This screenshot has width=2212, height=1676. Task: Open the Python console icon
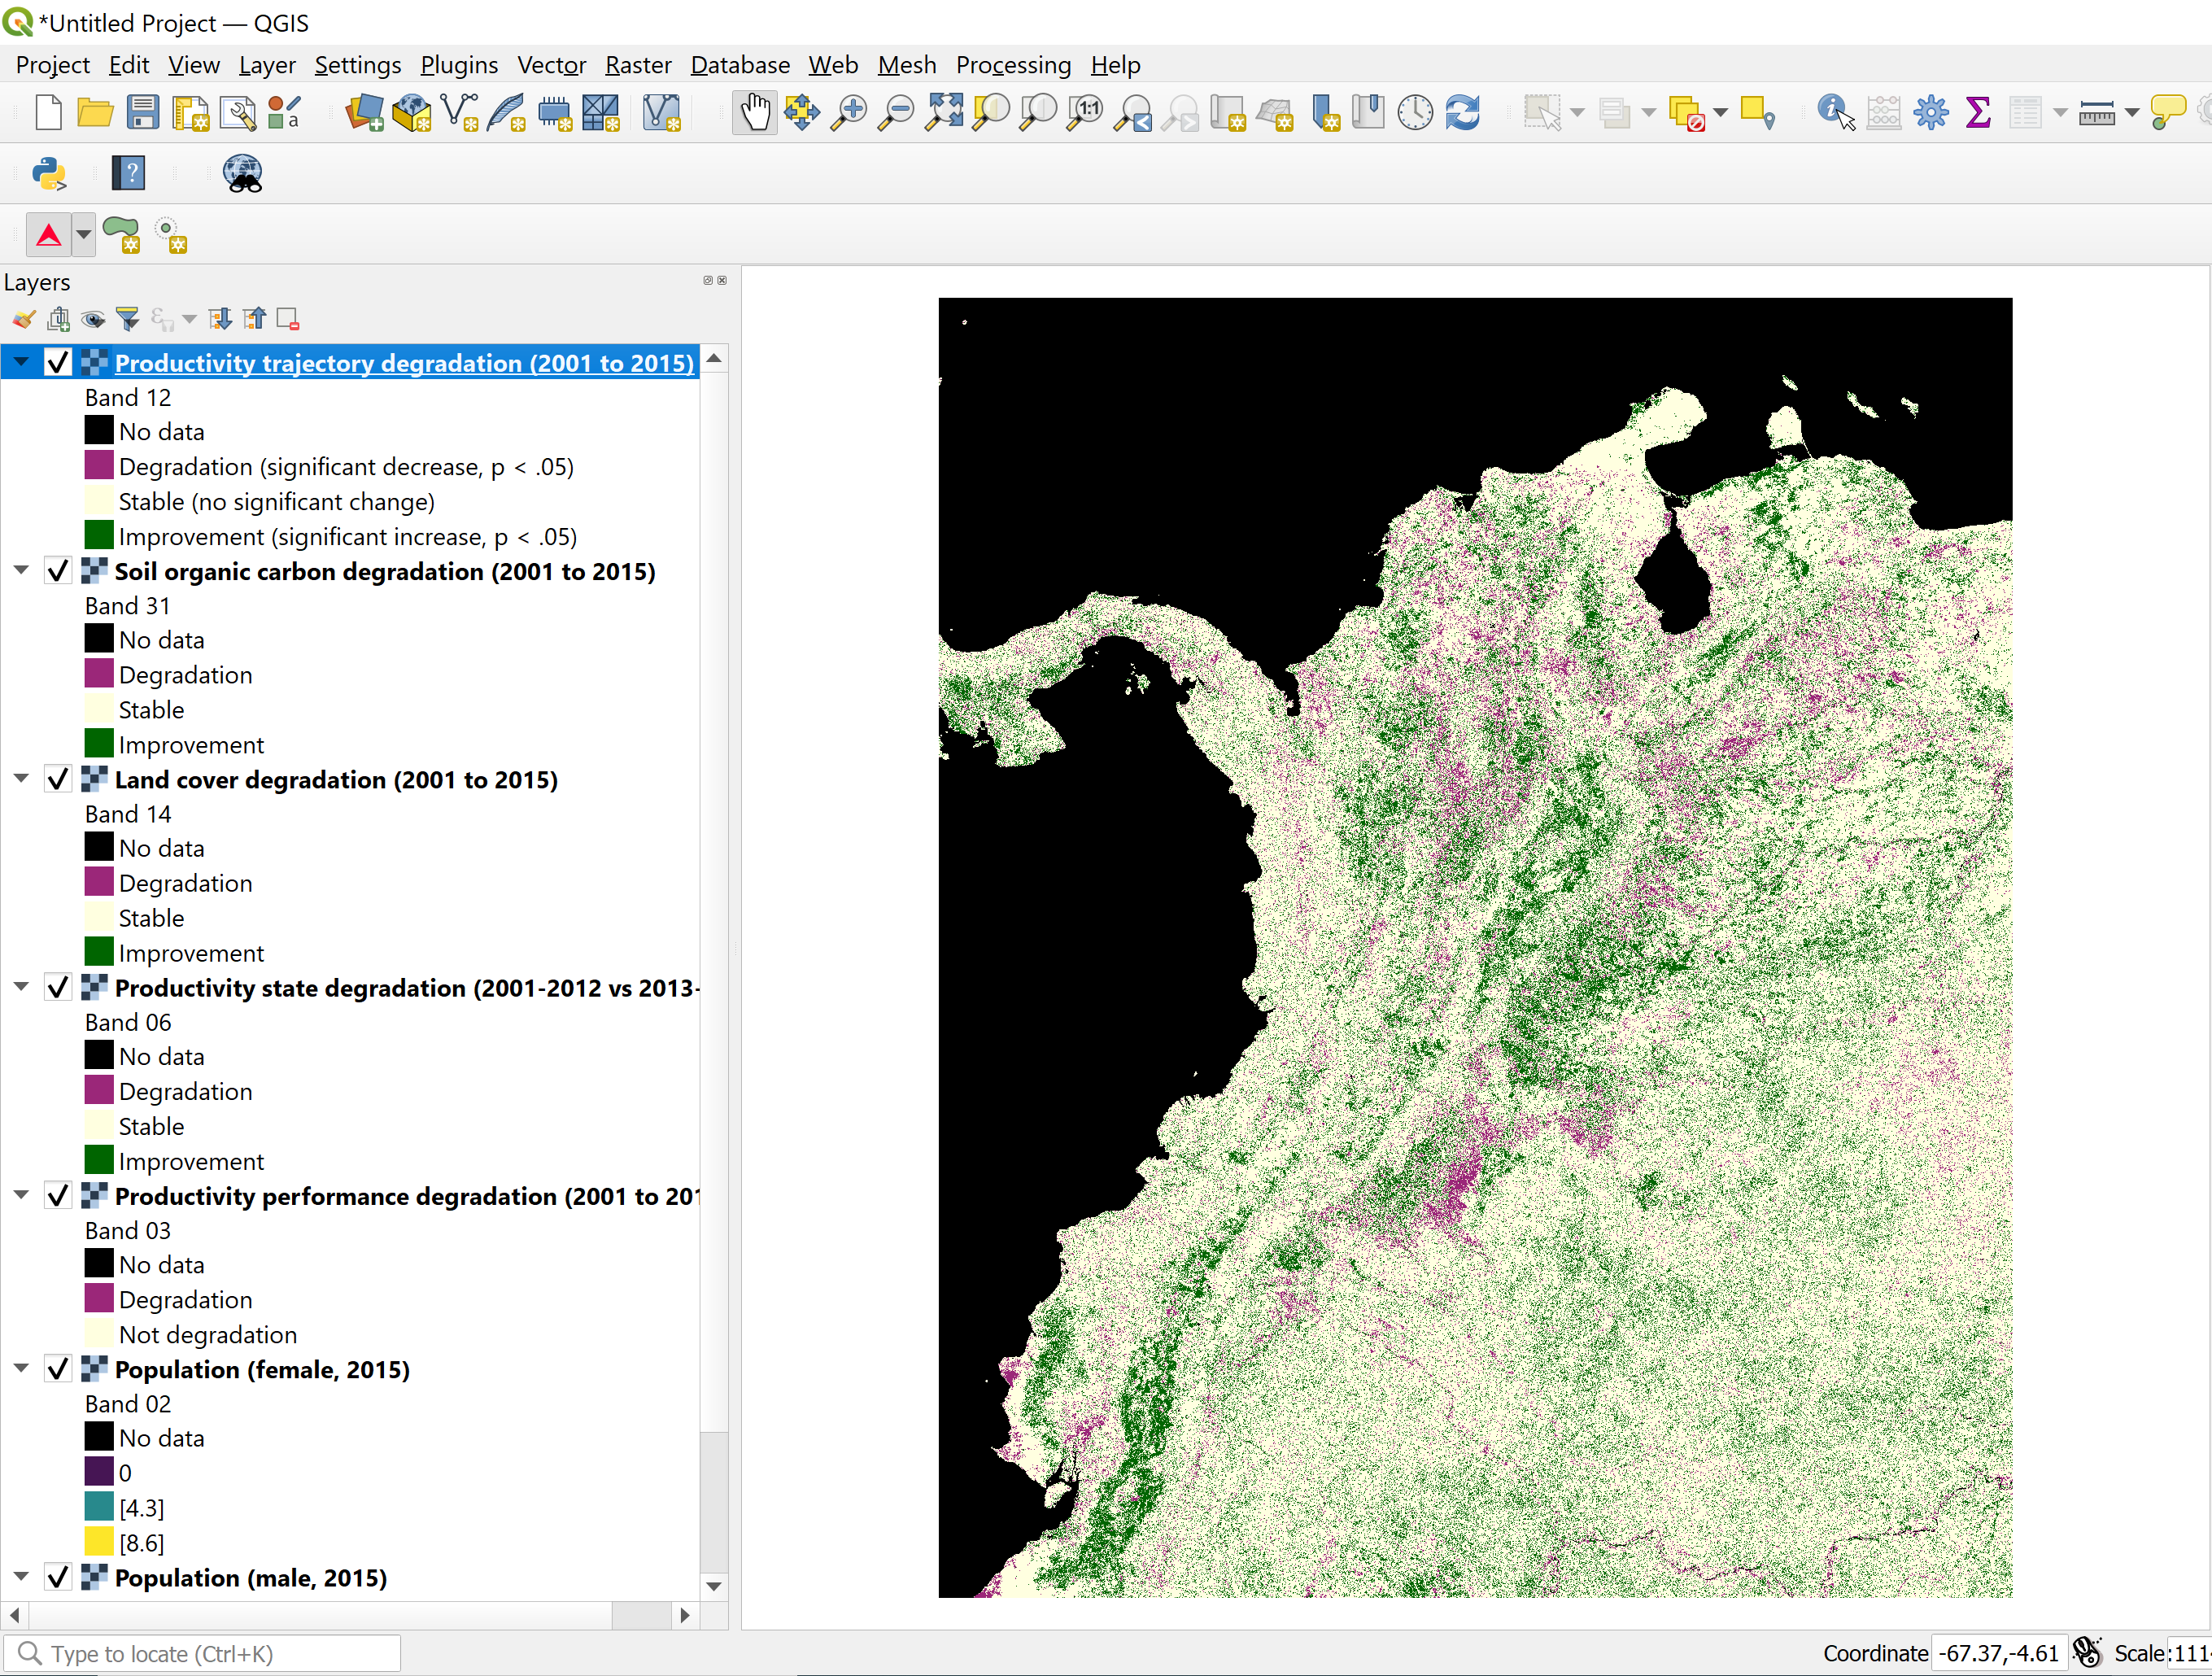pyautogui.click(x=48, y=174)
